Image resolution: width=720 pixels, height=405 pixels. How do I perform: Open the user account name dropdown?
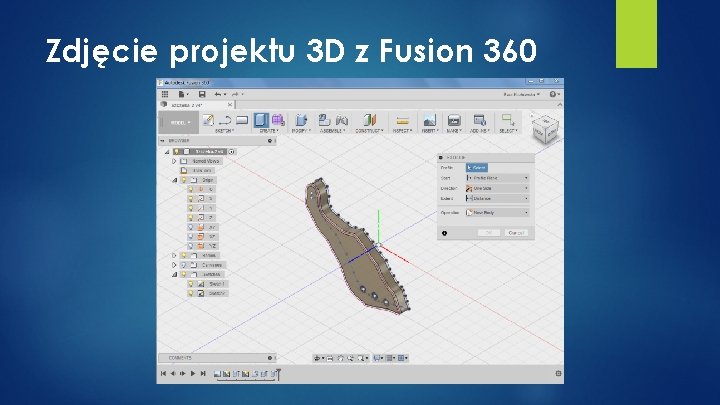pyautogui.click(x=522, y=94)
